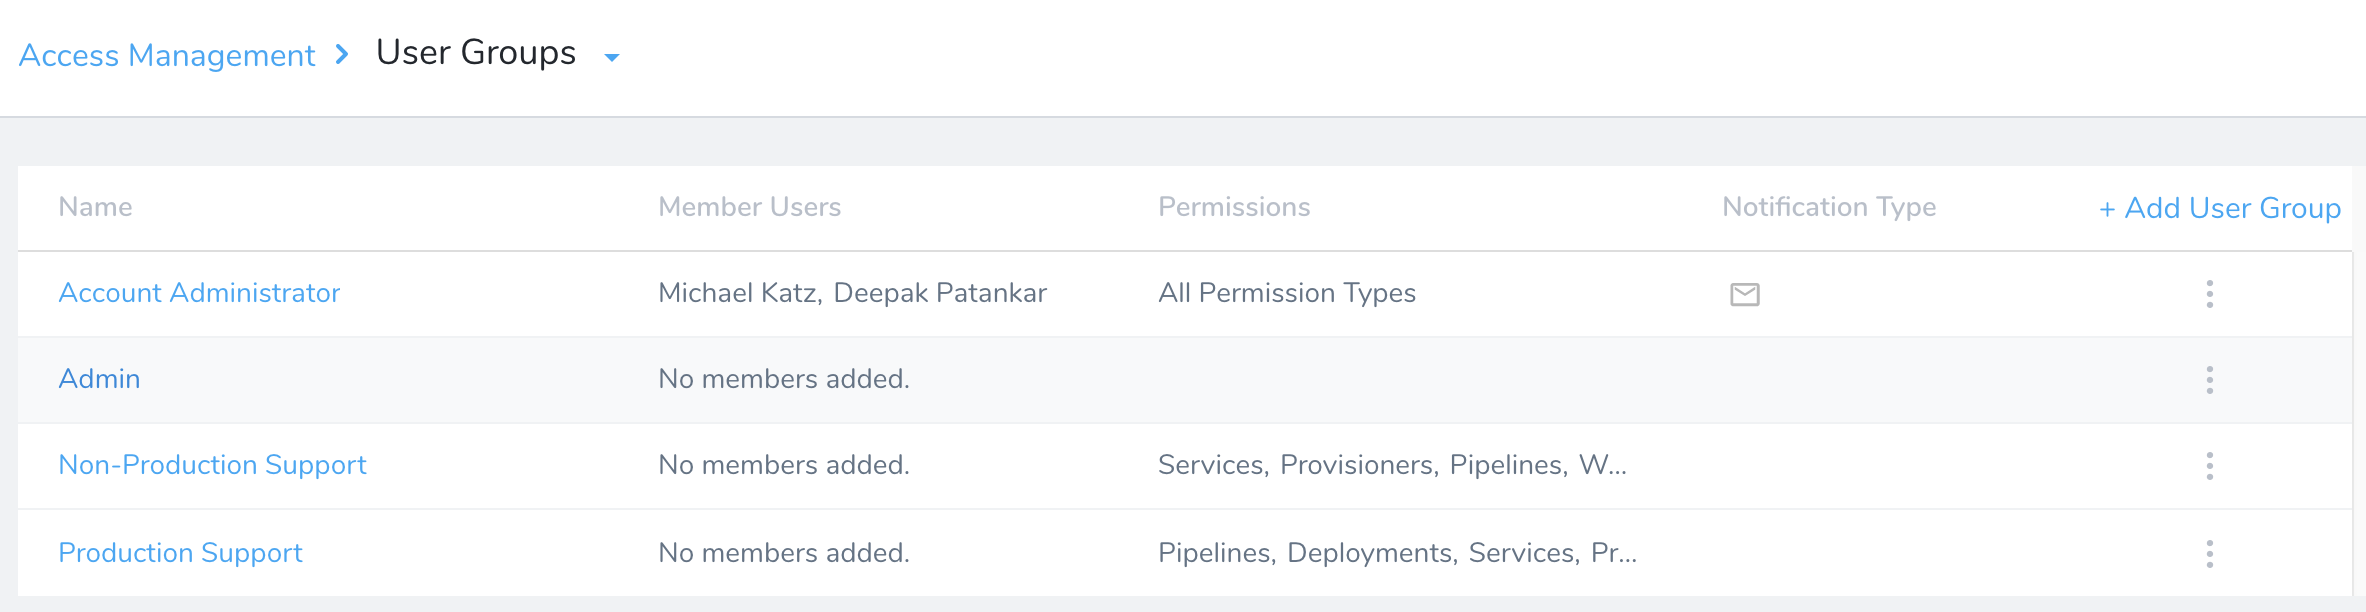The height and width of the screenshot is (612, 2366).
Task: Click All Permission Types cell
Action: (x=1287, y=293)
